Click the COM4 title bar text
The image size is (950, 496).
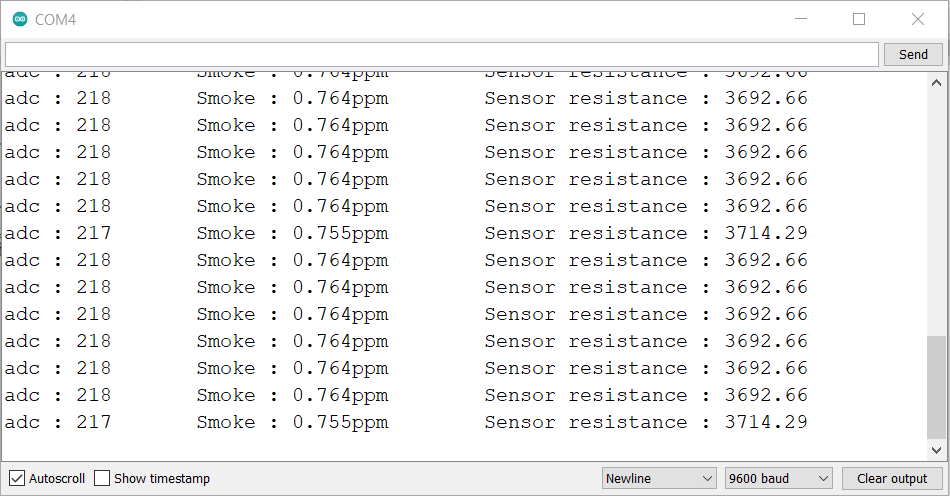55,20
